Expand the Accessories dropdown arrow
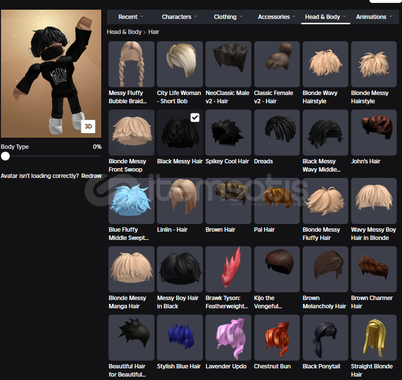 coord(293,17)
